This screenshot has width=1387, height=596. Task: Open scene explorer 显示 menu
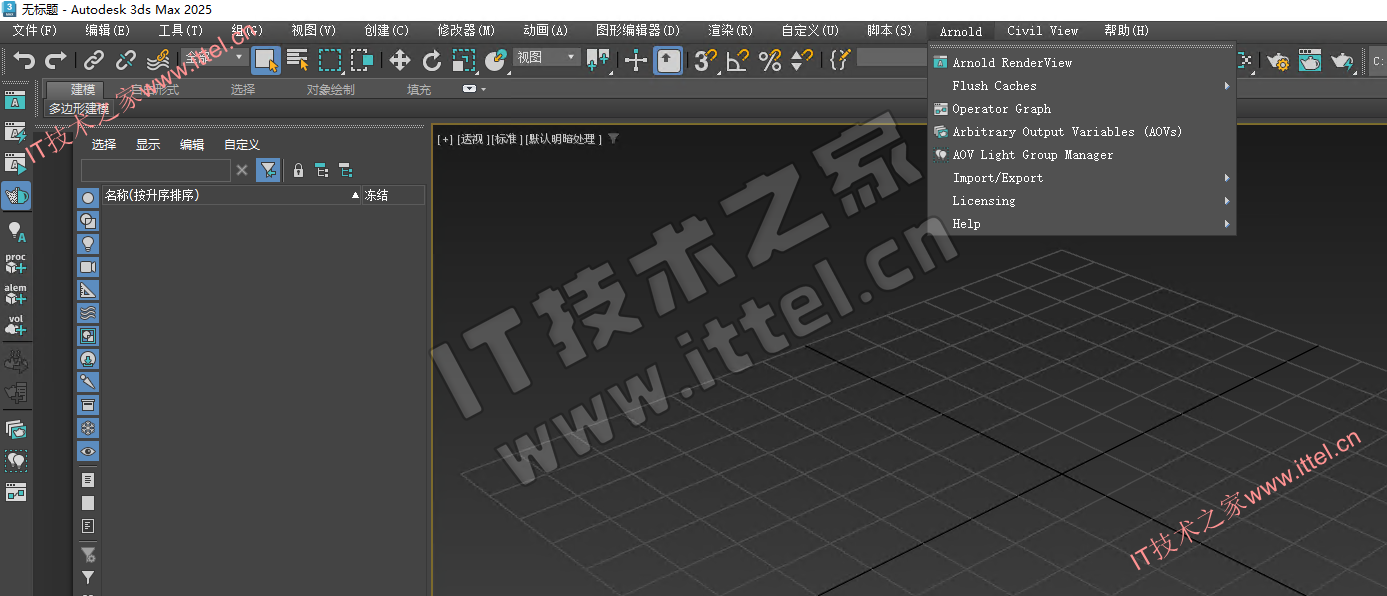148,145
